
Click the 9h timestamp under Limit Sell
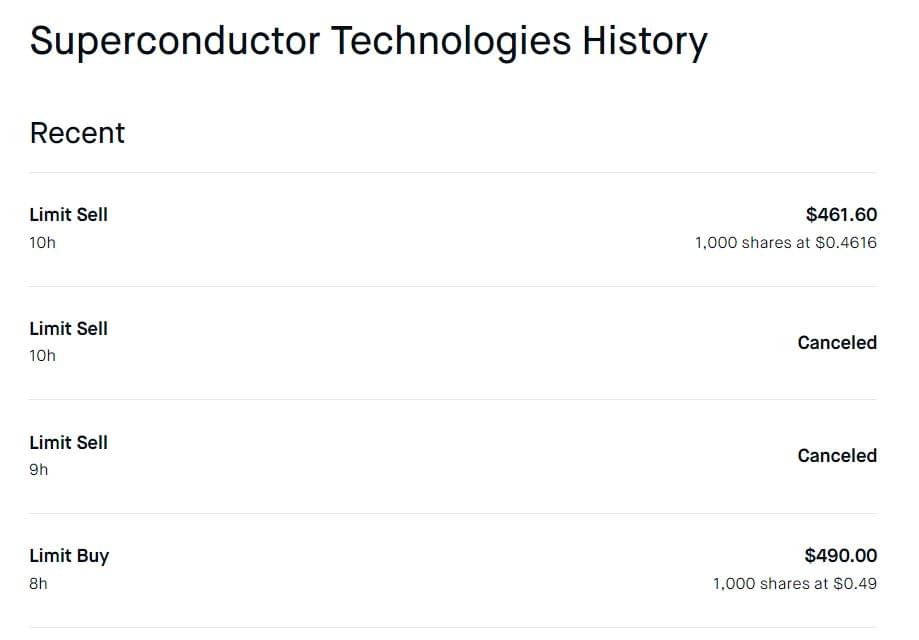39,470
